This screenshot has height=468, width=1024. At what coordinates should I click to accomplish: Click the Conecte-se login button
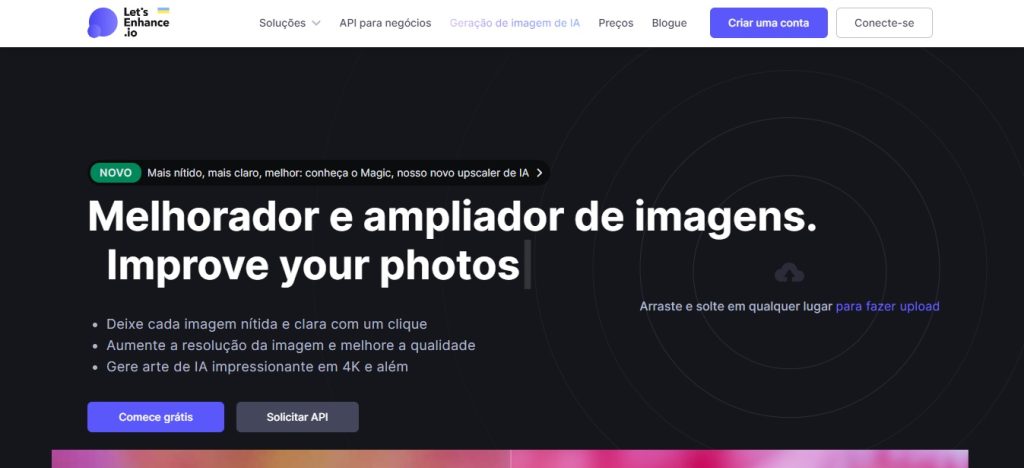click(x=884, y=23)
